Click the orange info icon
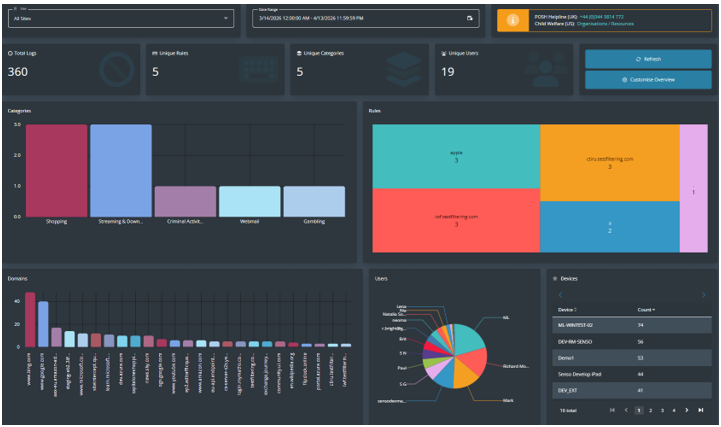This screenshot has height=427, width=721. click(513, 20)
